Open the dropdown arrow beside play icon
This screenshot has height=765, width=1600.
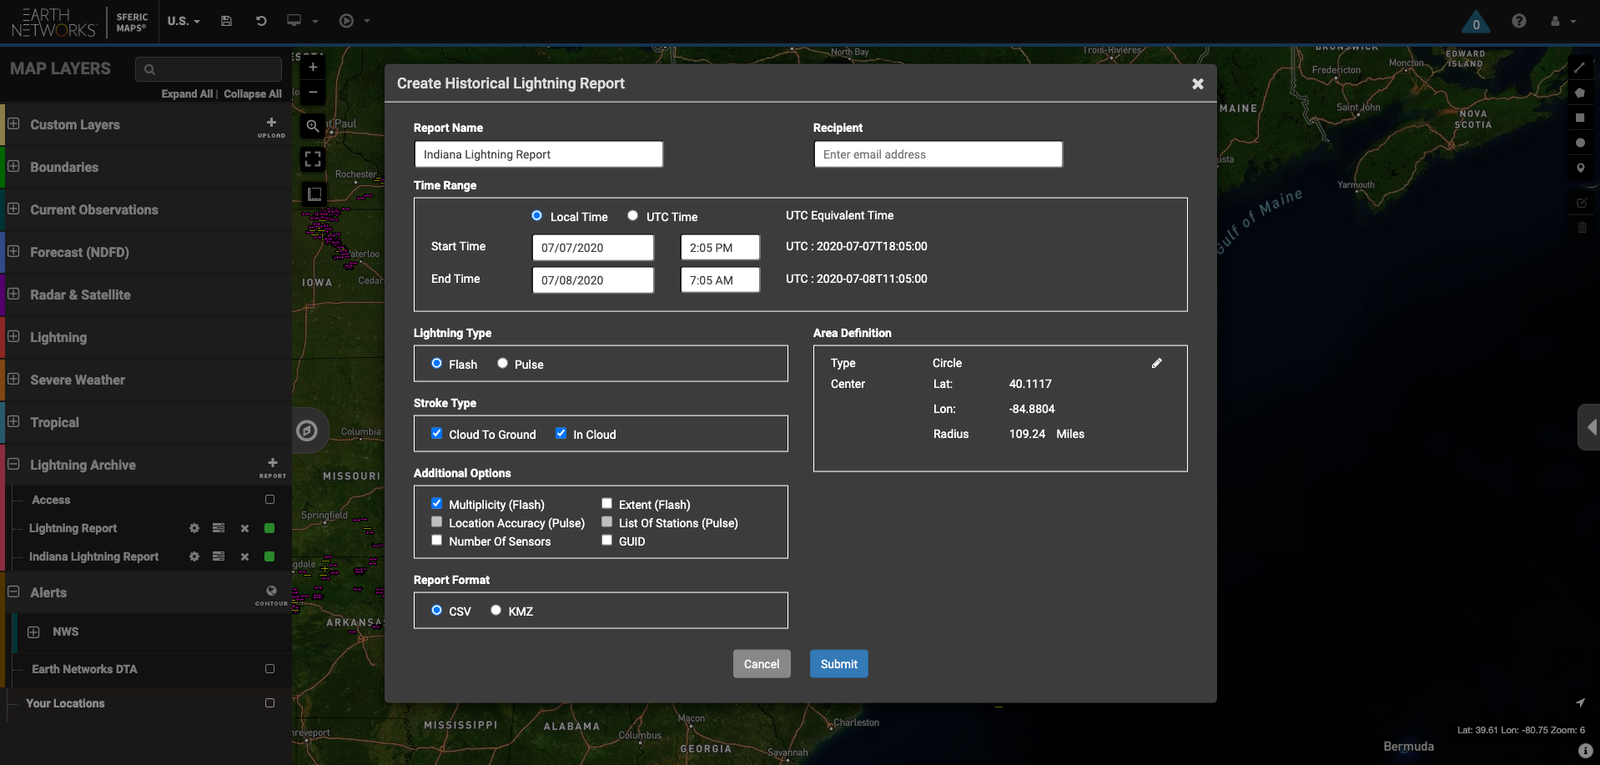[x=367, y=21]
